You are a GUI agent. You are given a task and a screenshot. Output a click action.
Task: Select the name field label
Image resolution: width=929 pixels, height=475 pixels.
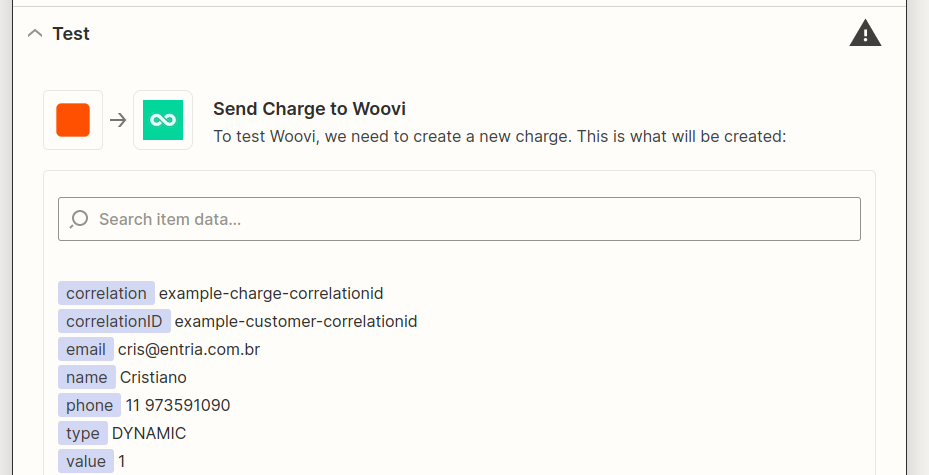(x=87, y=377)
